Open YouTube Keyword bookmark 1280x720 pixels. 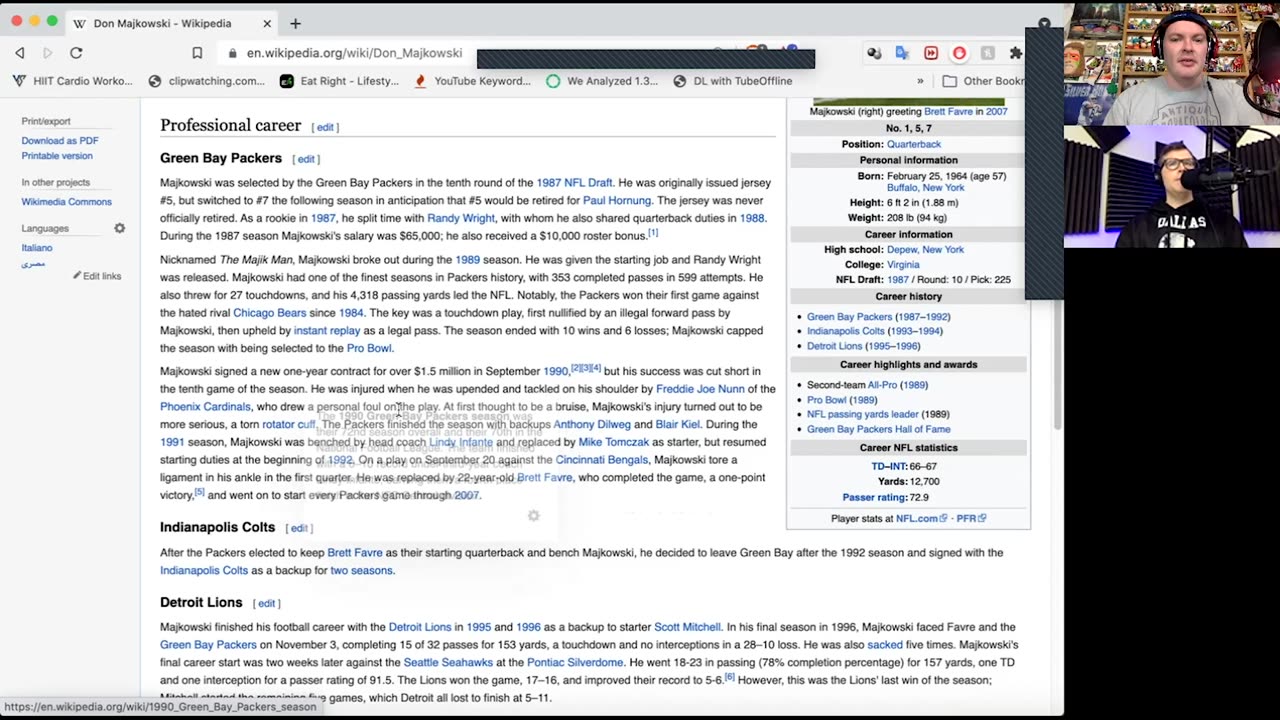point(472,81)
